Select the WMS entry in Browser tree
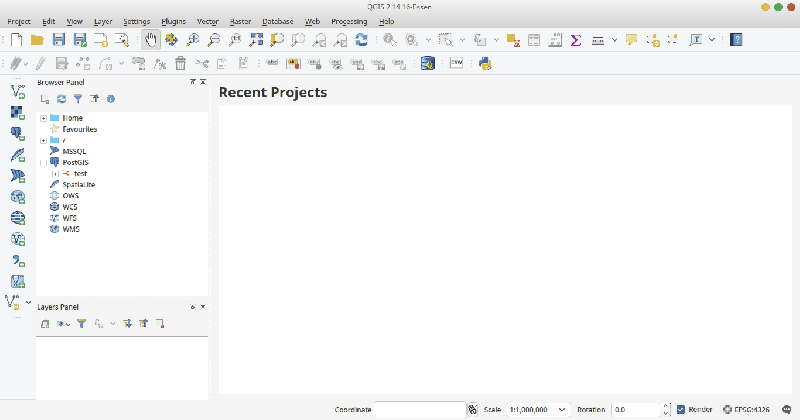The image size is (800, 420). [x=71, y=229]
